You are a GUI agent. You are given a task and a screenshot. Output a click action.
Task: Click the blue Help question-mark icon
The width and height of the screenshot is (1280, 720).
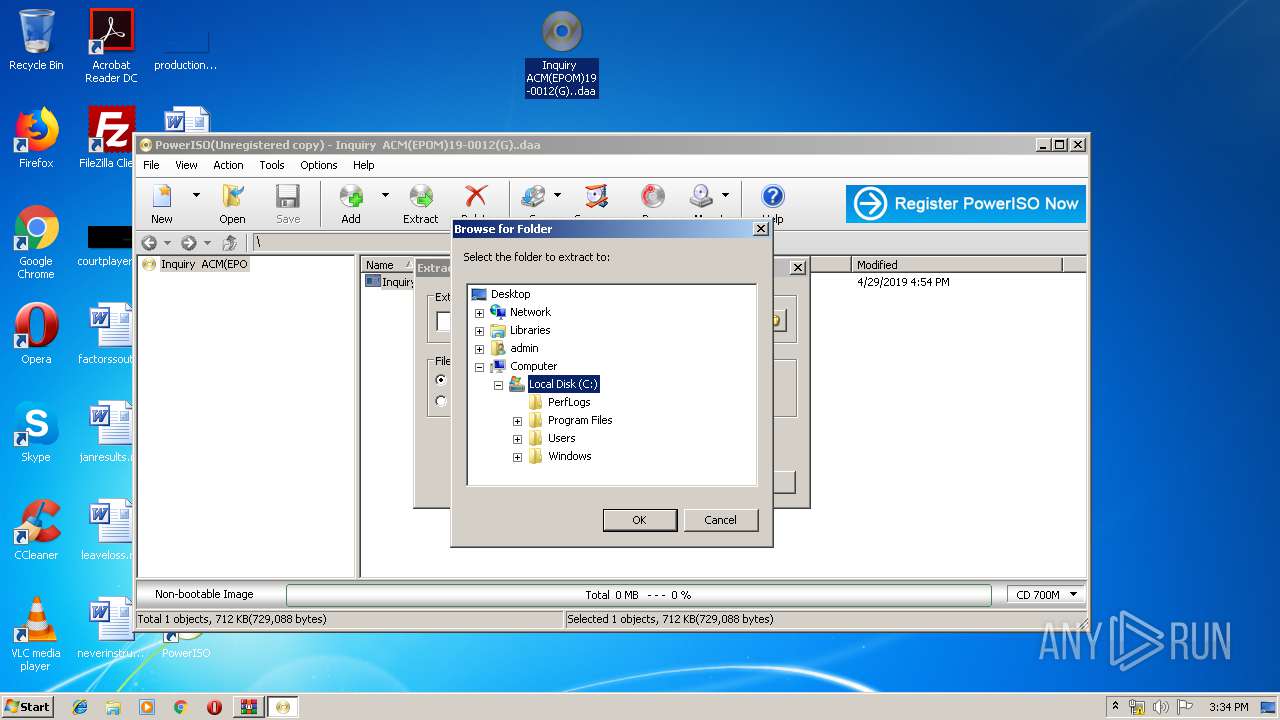773,198
